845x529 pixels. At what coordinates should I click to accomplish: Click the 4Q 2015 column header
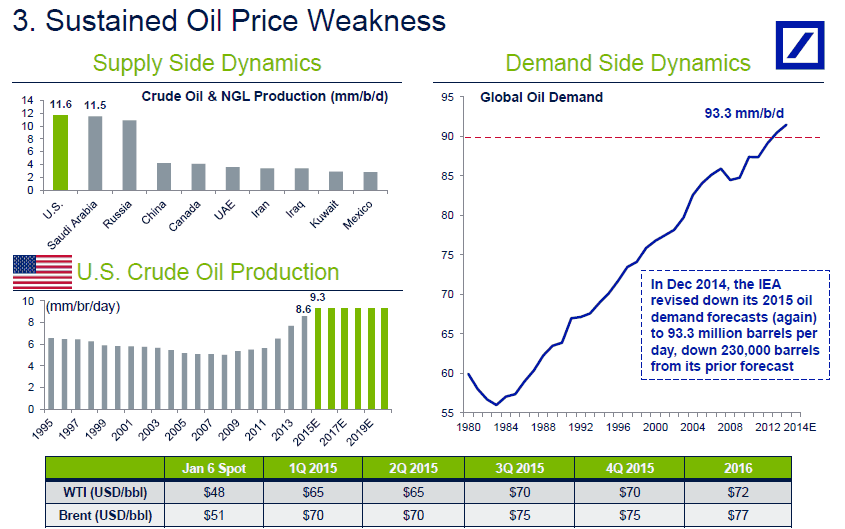pyautogui.click(x=629, y=468)
